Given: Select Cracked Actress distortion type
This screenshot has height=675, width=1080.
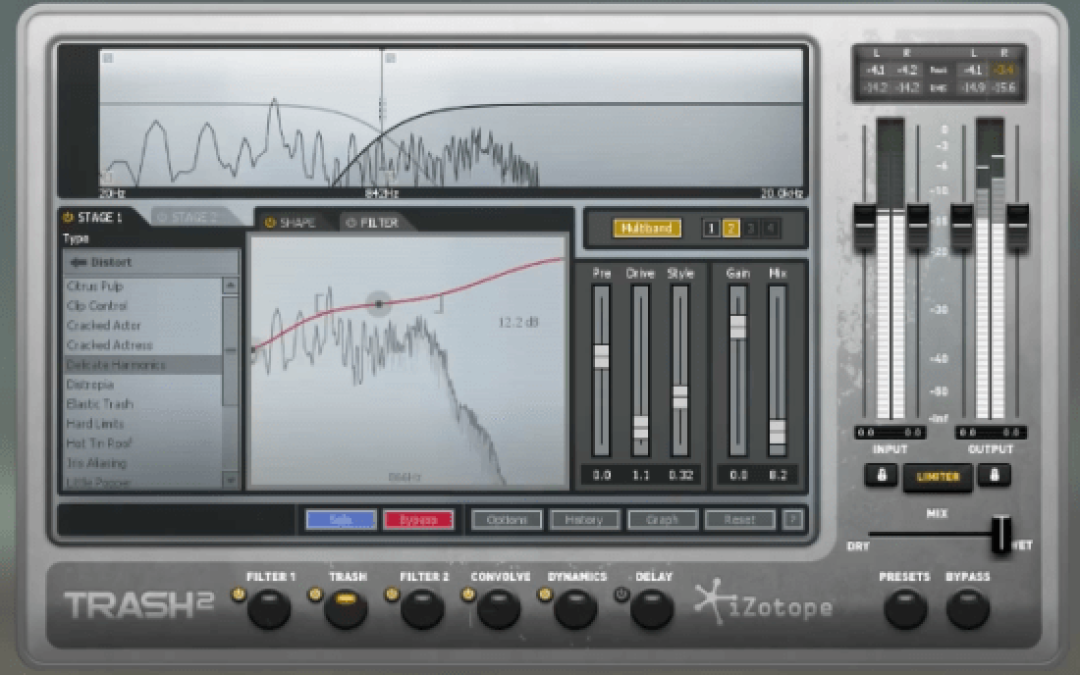Looking at the screenshot, I should 143,345.
